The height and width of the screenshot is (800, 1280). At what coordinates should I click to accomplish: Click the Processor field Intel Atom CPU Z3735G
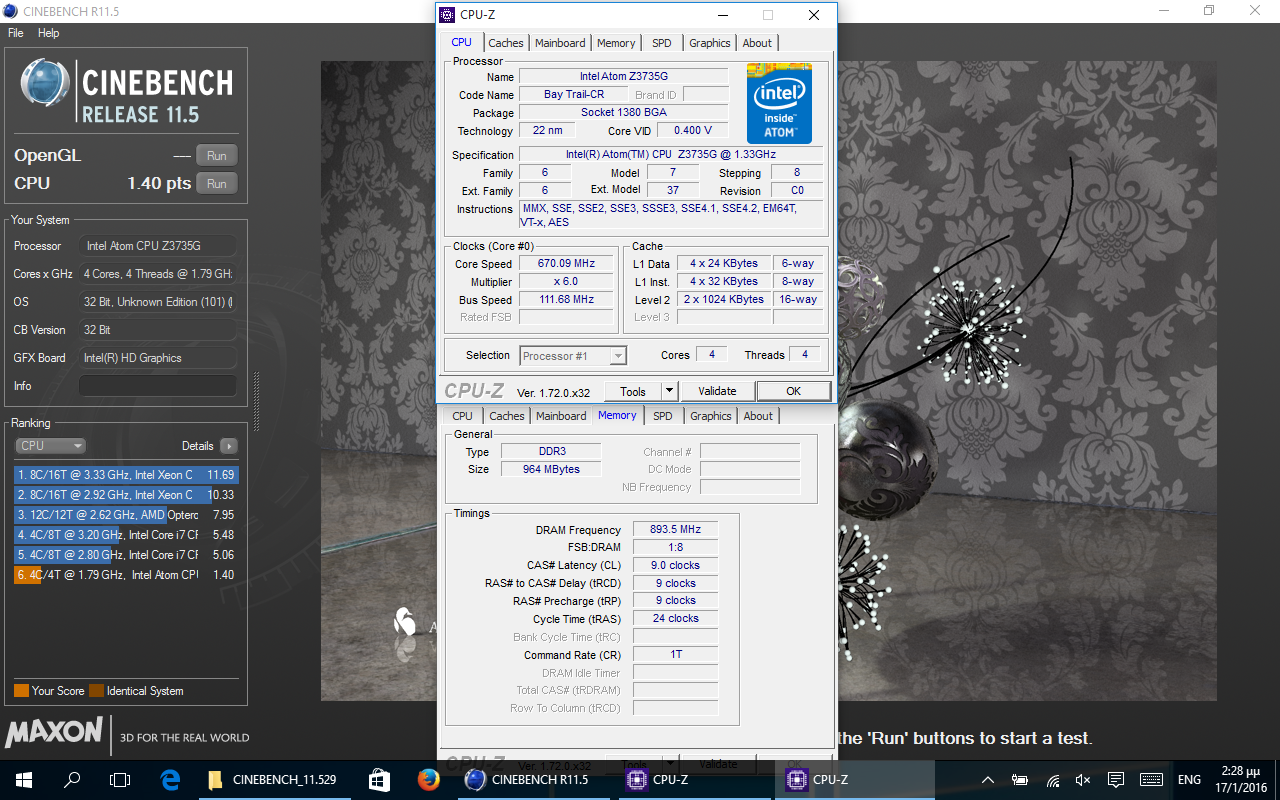(x=158, y=246)
